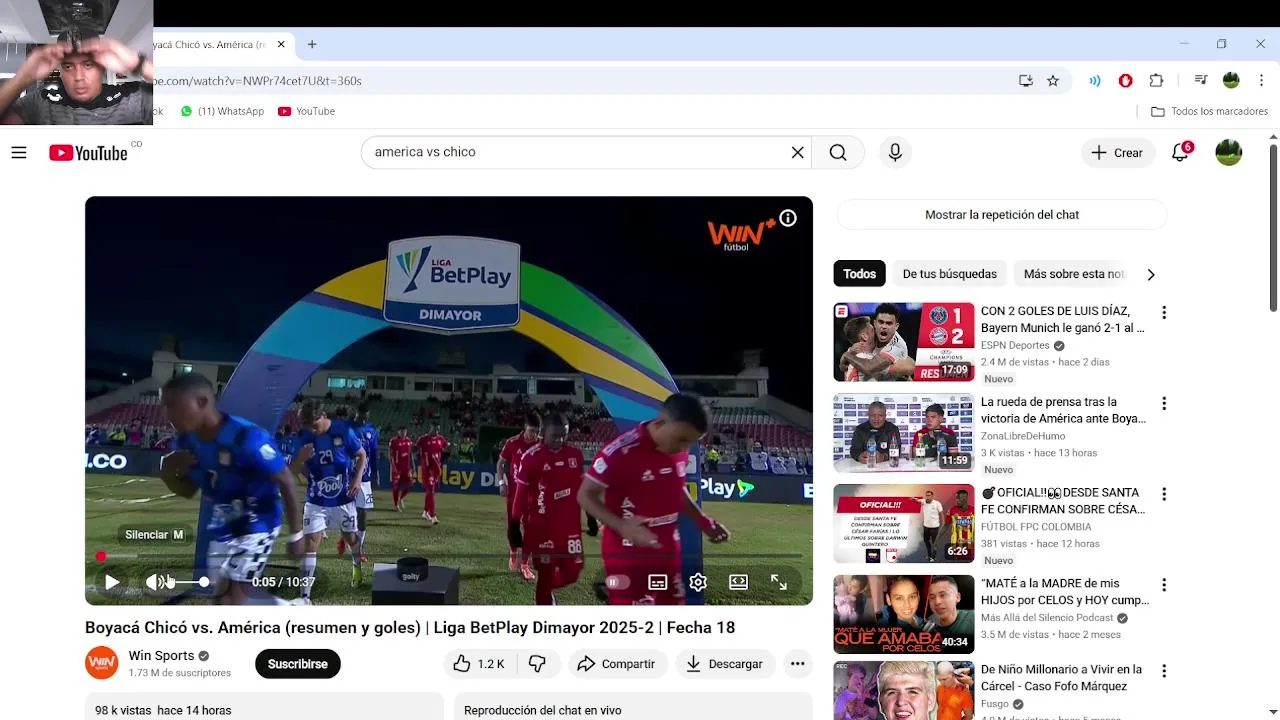Select the Todos filter chip
The image size is (1280, 720).
[859, 274]
